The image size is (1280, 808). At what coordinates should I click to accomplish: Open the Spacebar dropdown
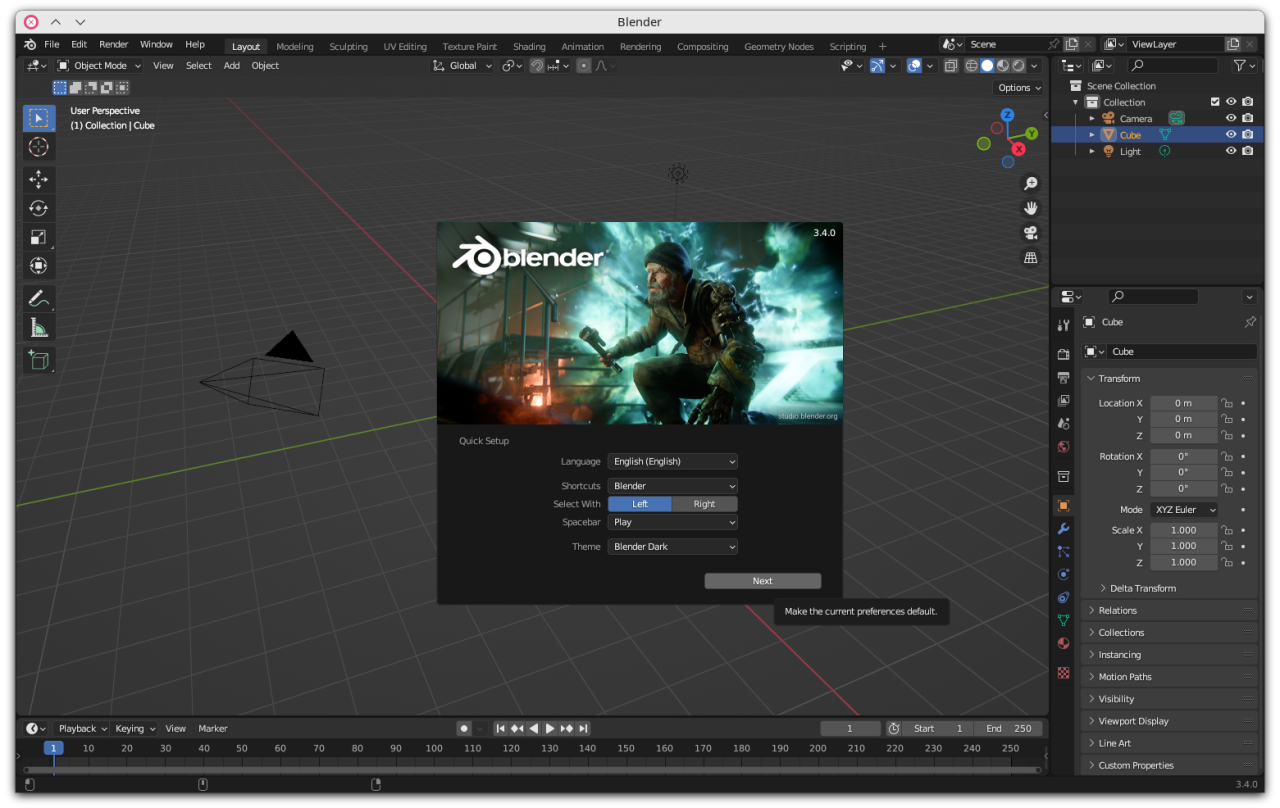pyautogui.click(x=673, y=522)
